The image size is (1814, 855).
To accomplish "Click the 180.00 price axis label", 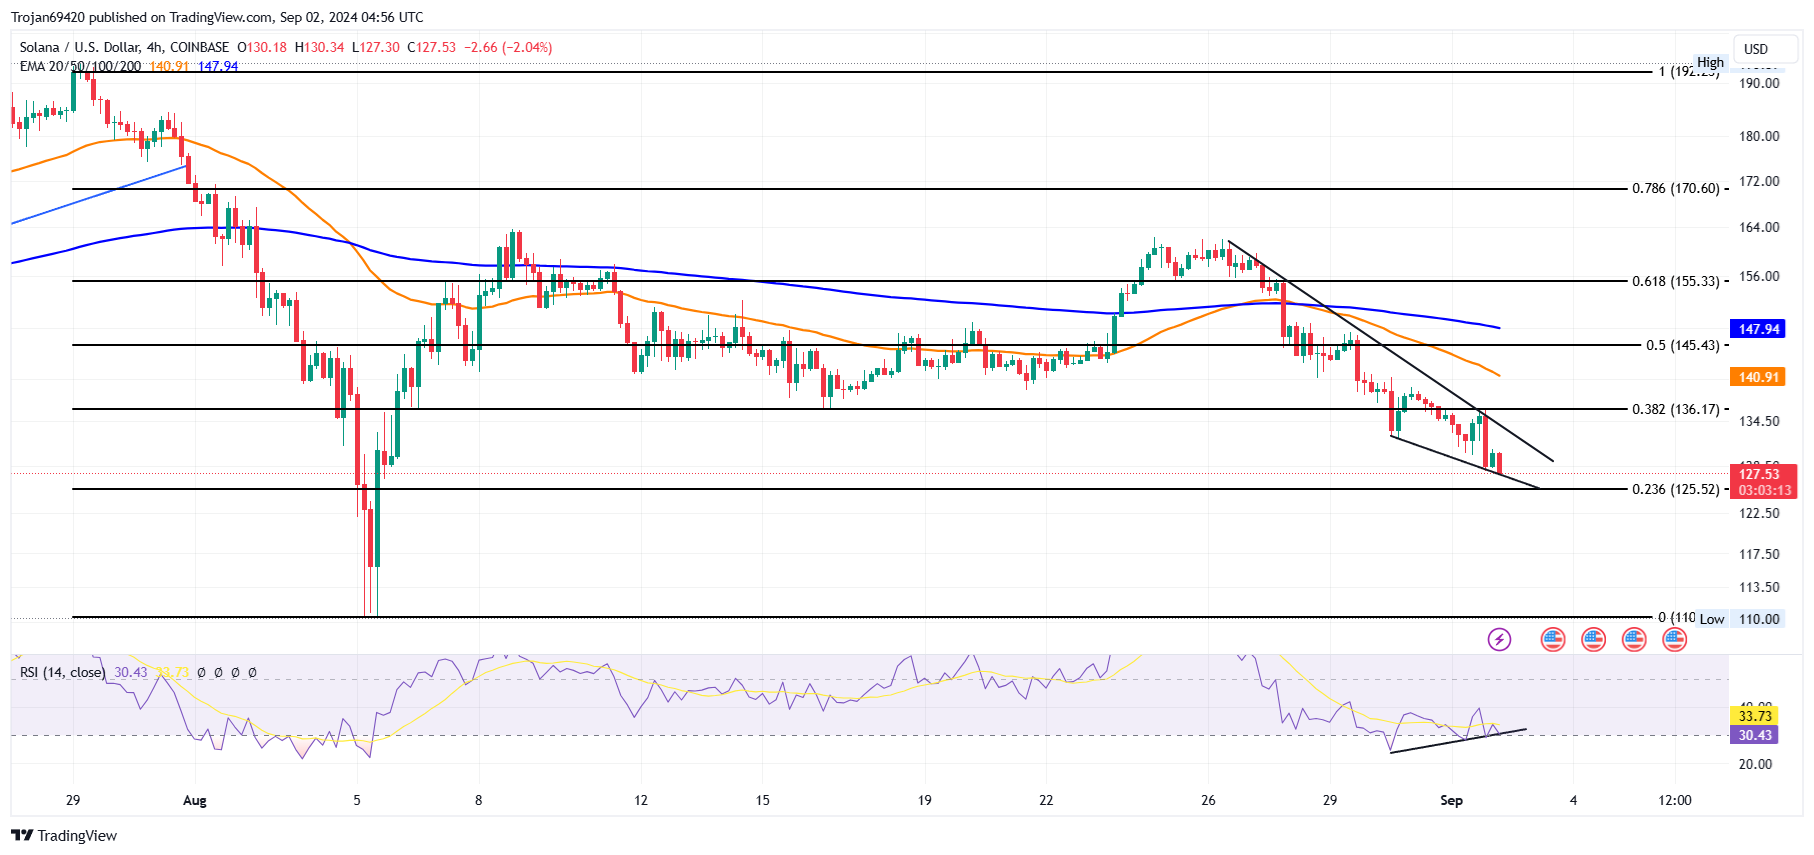I will [1759, 136].
